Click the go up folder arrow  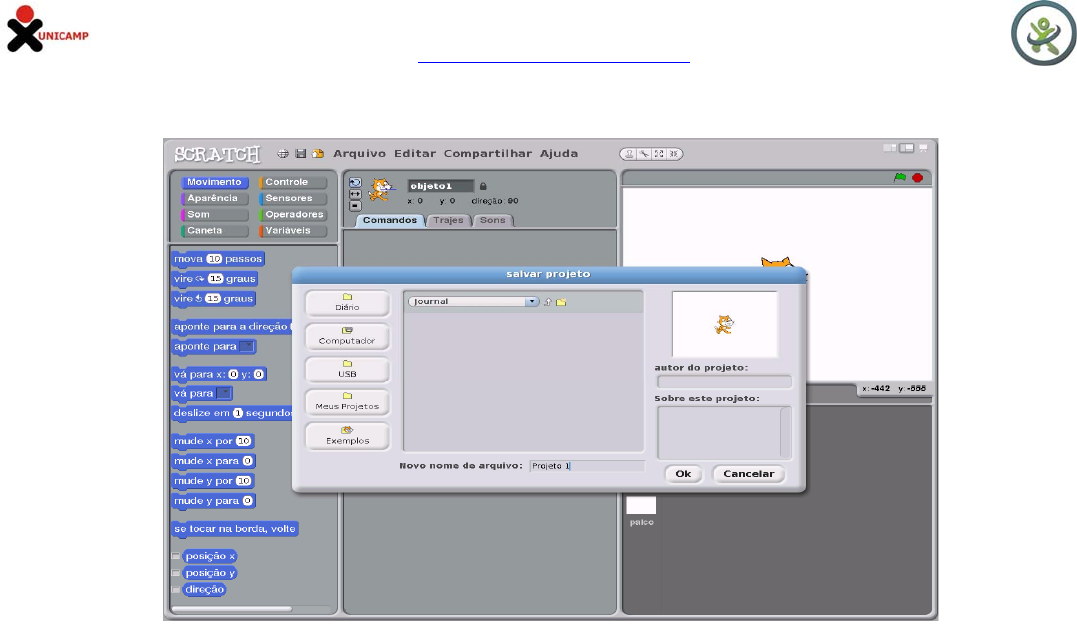(547, 302)
